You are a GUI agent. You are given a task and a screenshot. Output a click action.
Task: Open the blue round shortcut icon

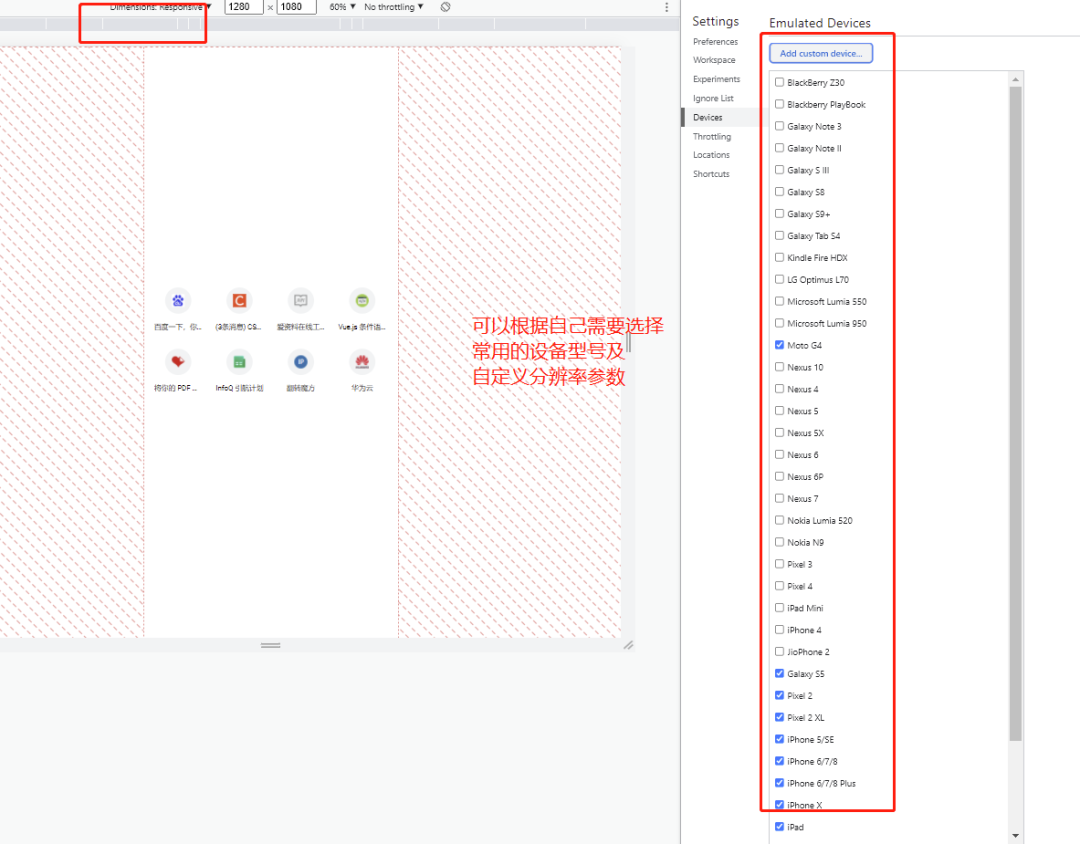pos(300,362)
